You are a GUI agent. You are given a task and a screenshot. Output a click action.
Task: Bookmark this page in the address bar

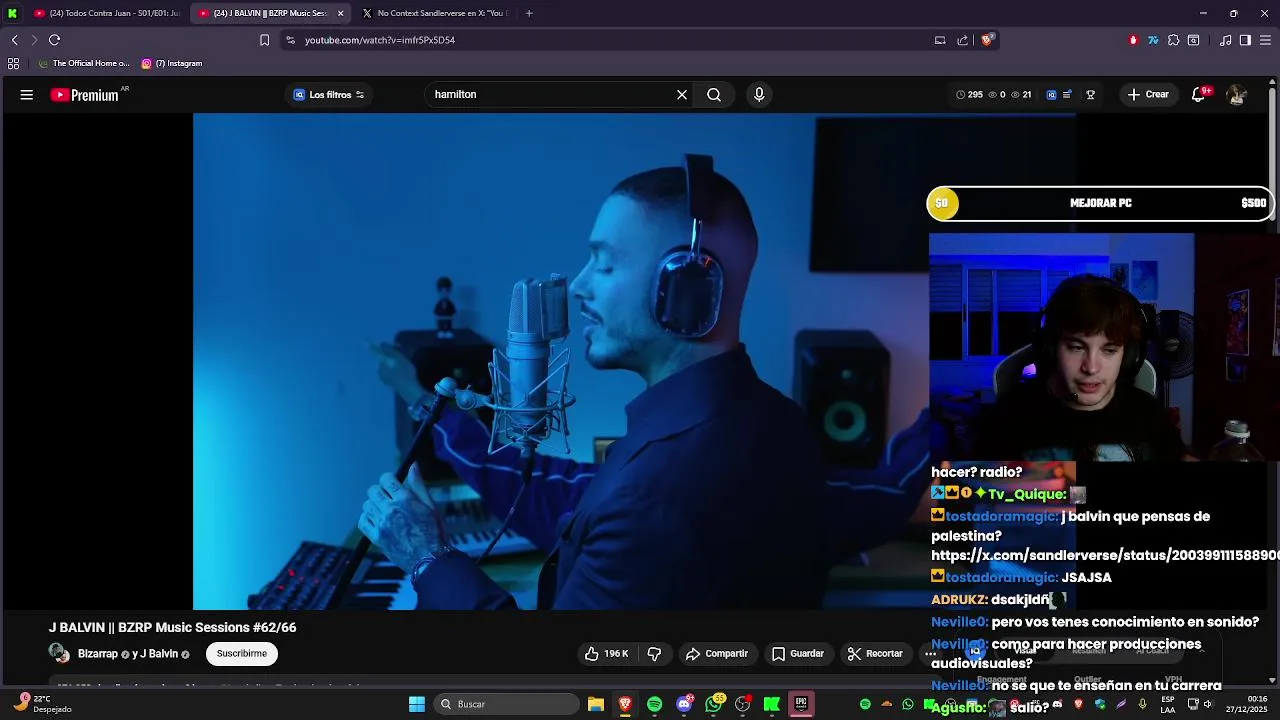coord(264,40)
